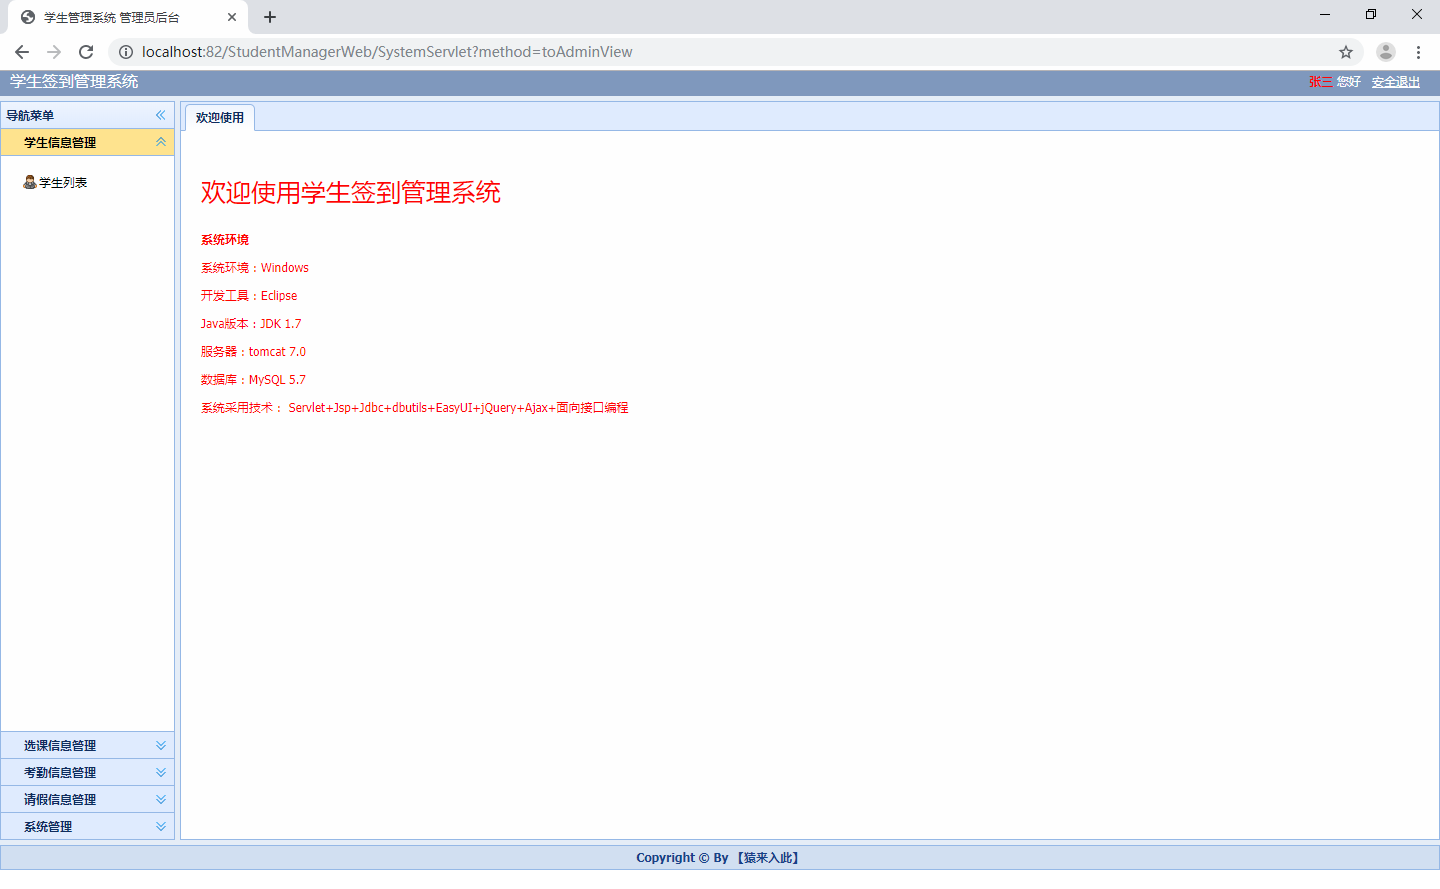Click the Copyright © By 猿来入此 footer
Viewport: 1440px width, 889px height.
click(x=720, y=858)
